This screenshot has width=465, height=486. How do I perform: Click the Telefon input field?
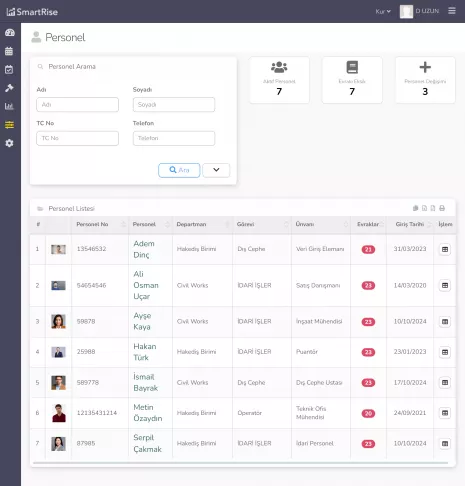tap(174, 138)
